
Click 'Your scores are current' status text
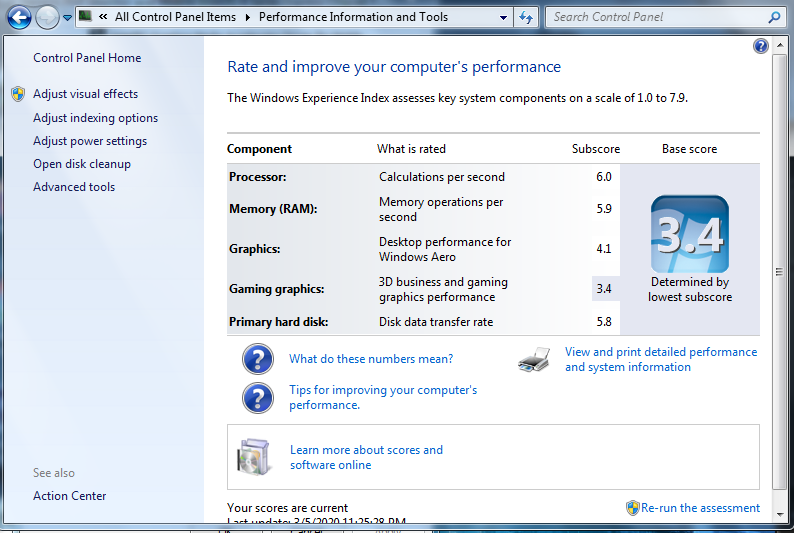coord(287,508)
